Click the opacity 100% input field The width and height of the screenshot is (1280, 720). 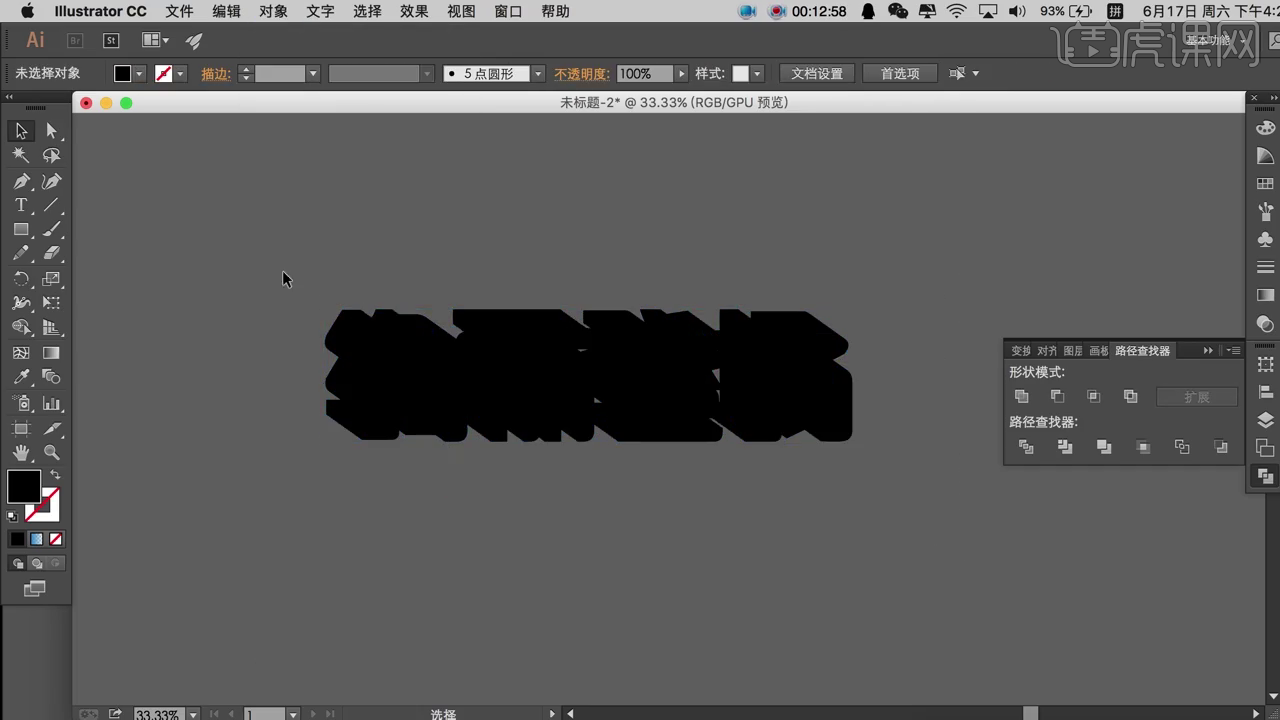(x=645, y=74)
